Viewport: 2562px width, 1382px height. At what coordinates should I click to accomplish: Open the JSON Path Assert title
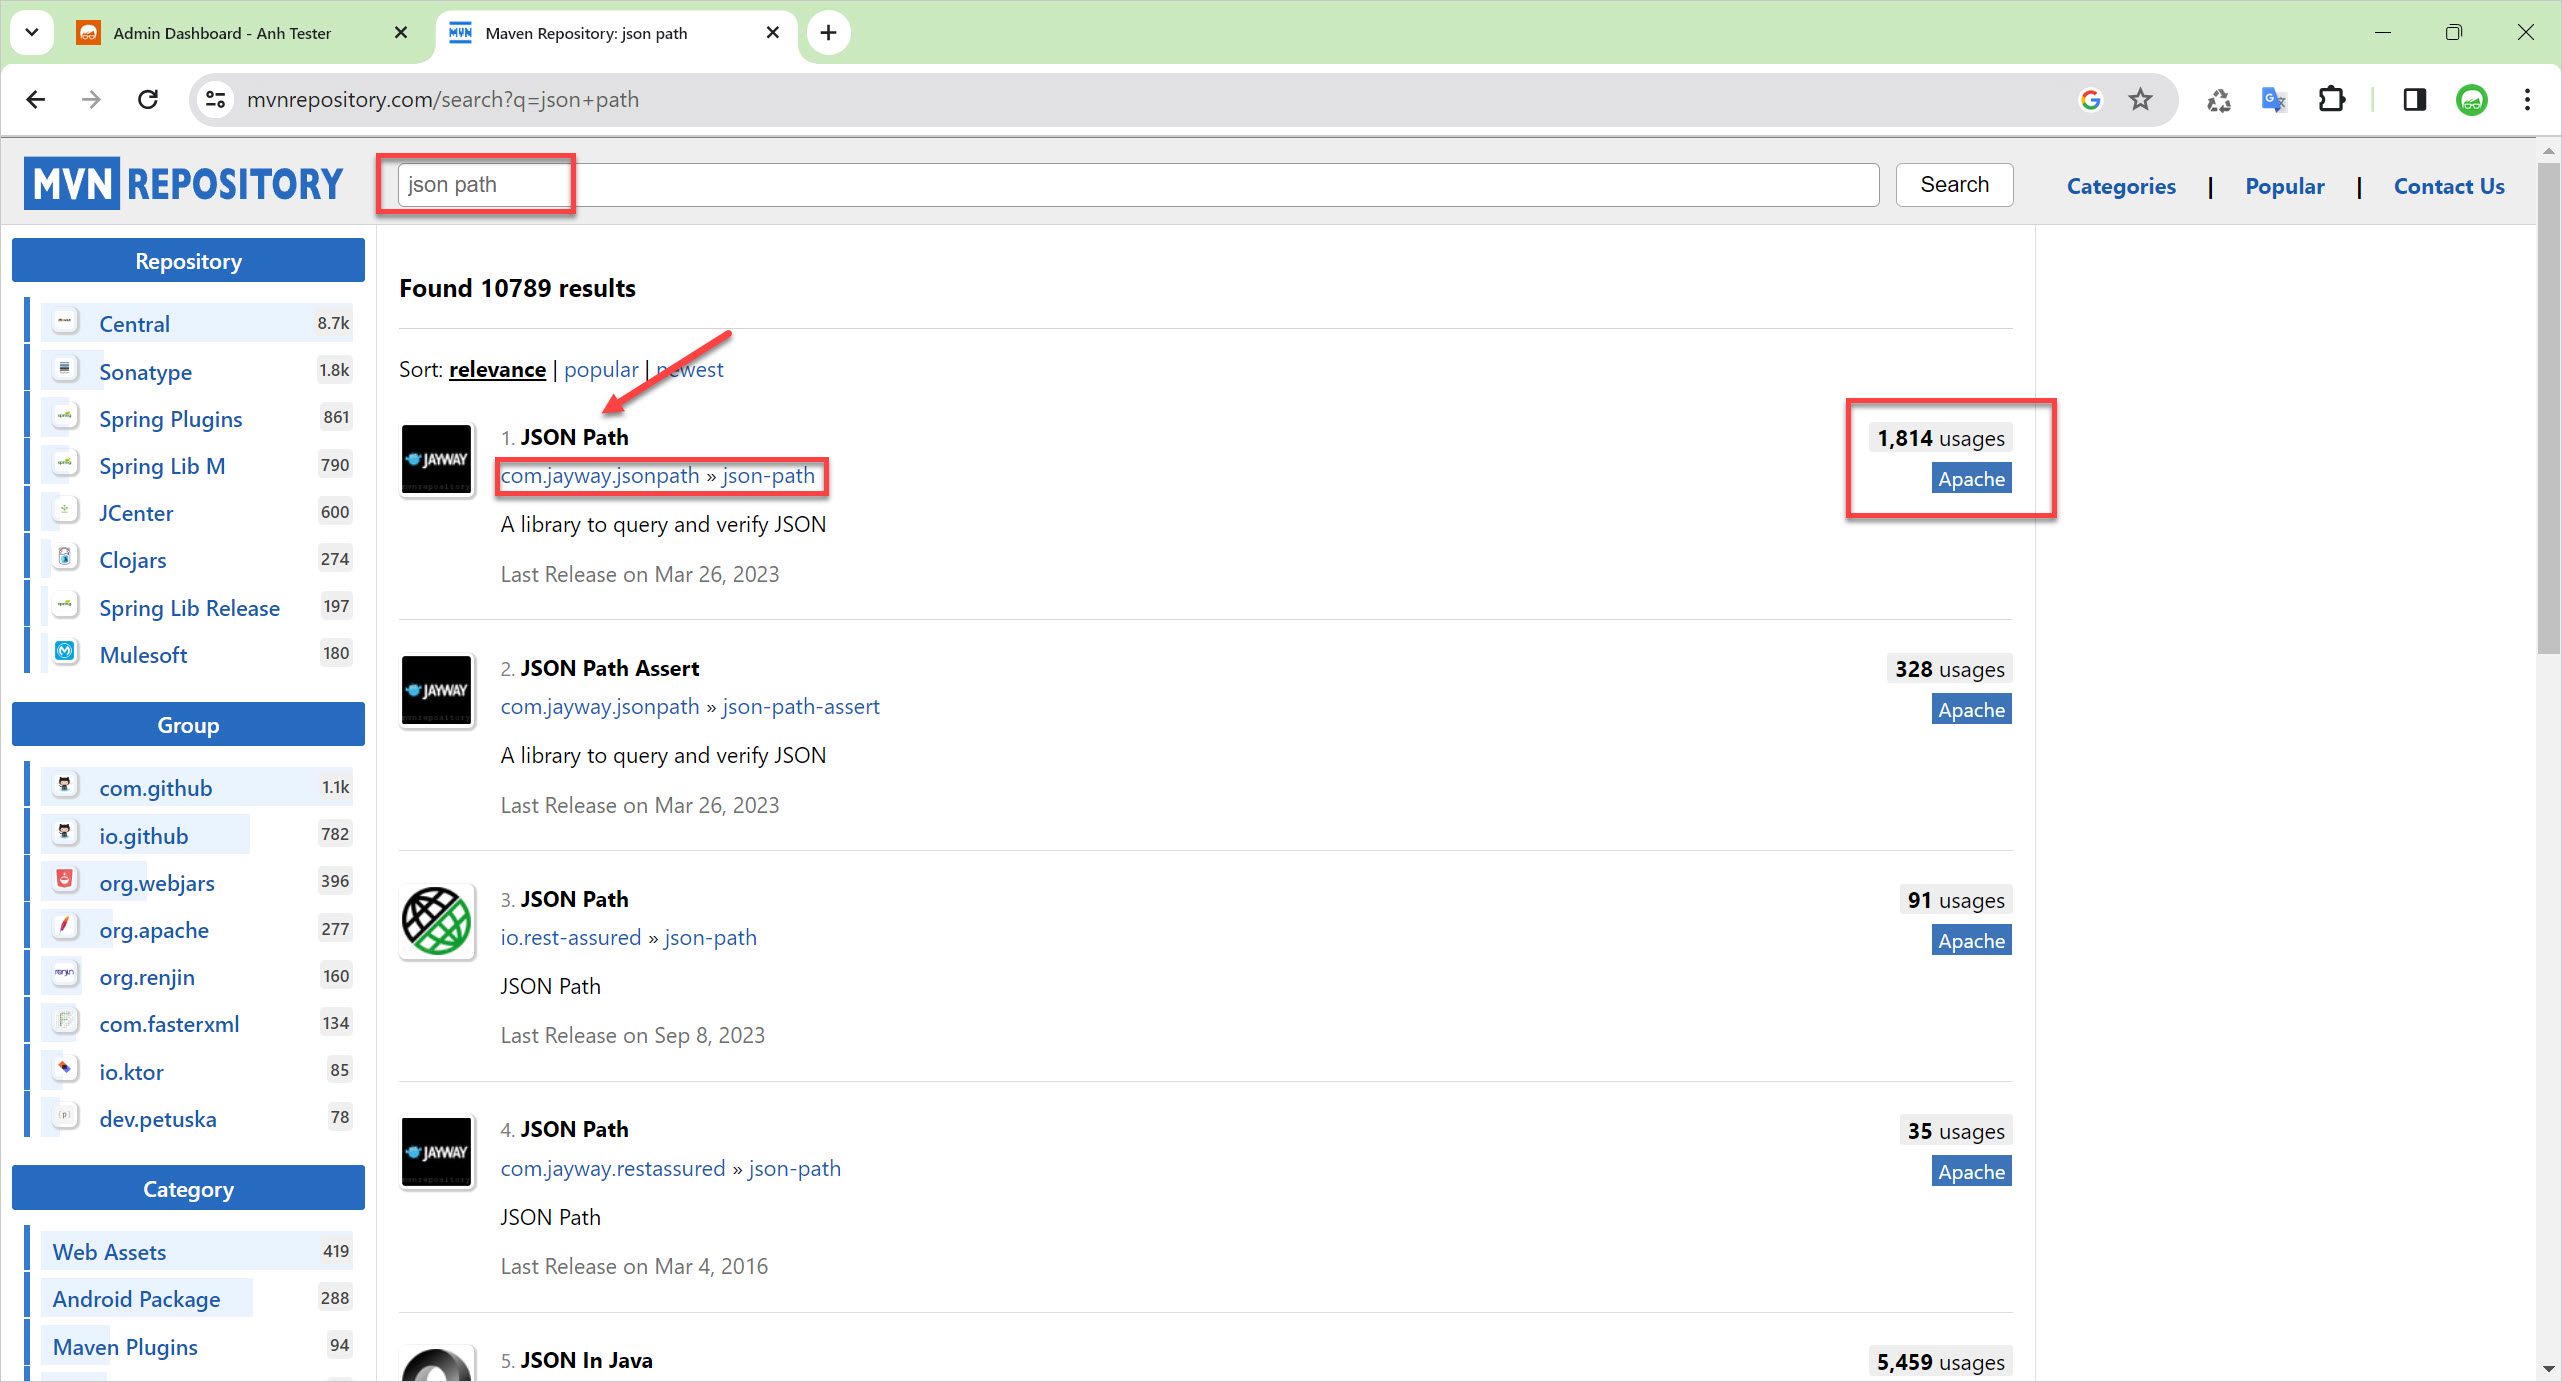(x=609, y=668)
